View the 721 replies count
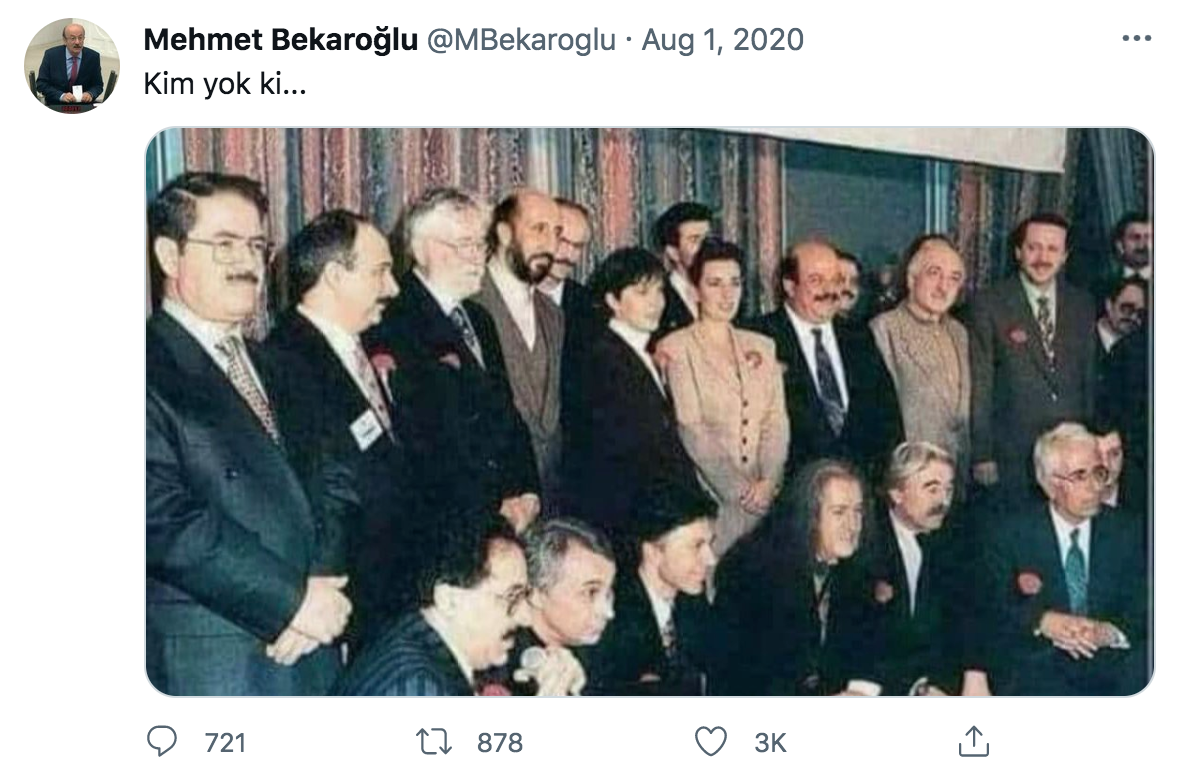Image resolution: width=1184 pixels, height=776 pixels. [x=225, y=743]
